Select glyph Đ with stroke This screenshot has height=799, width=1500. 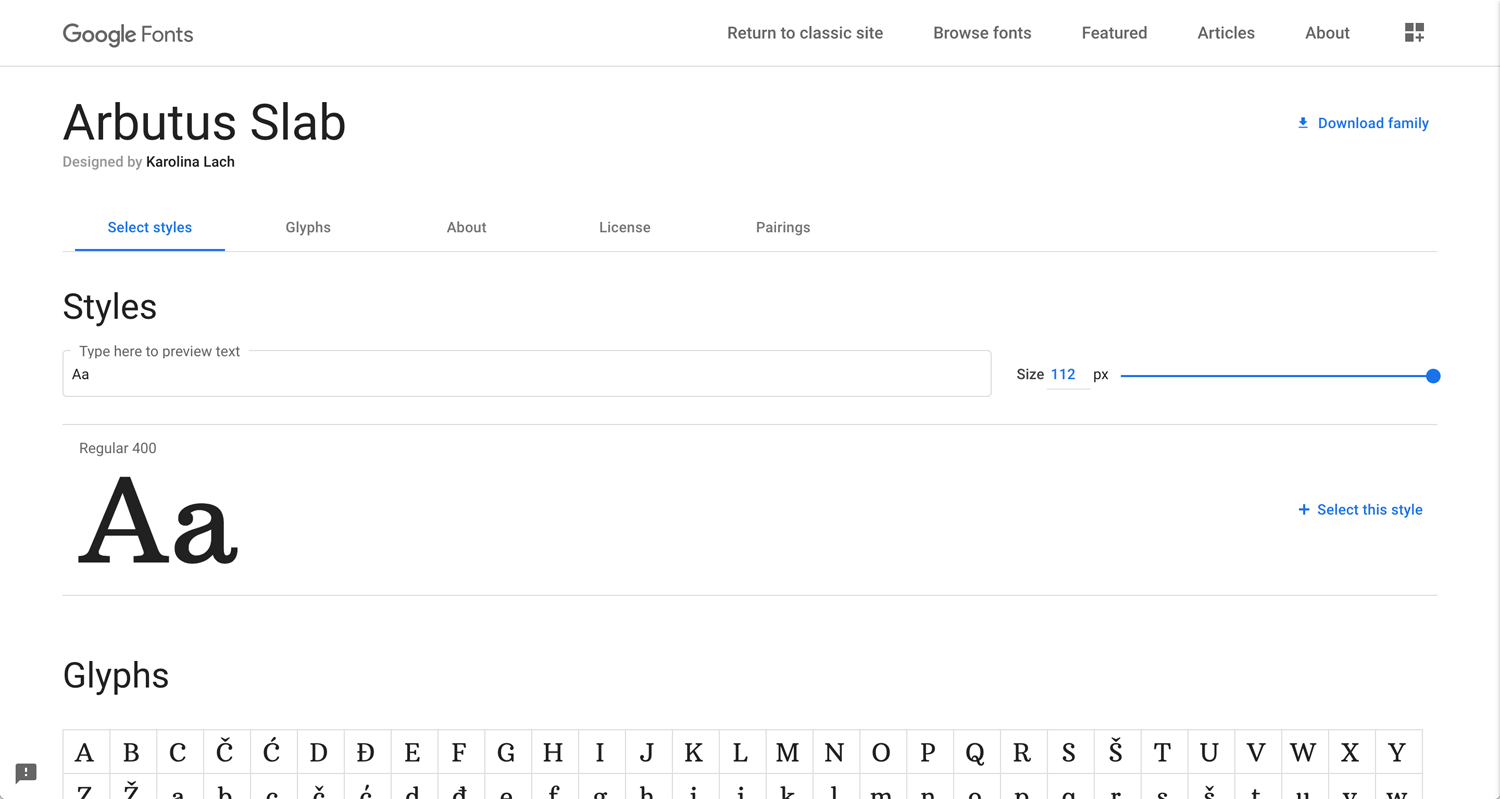click(367, 752)
